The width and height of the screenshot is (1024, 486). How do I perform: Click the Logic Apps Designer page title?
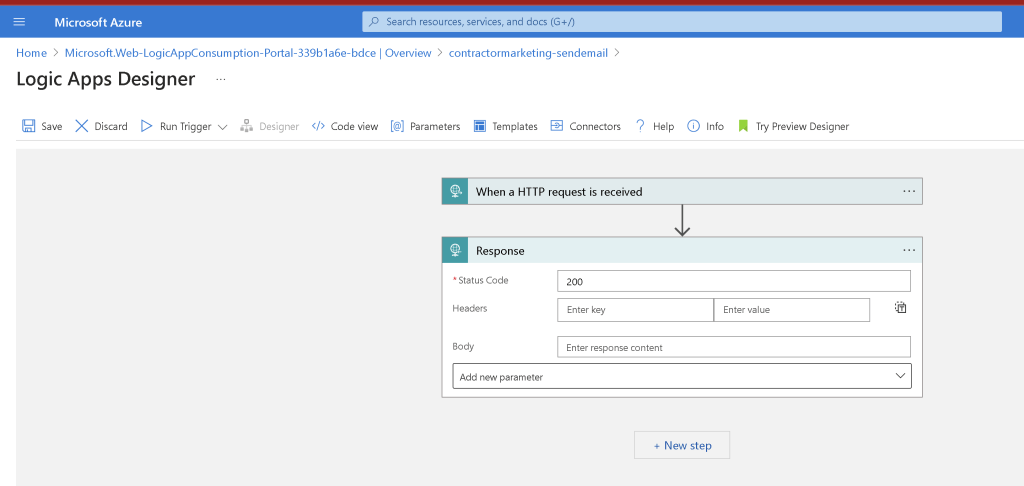(x=105, y=79)
